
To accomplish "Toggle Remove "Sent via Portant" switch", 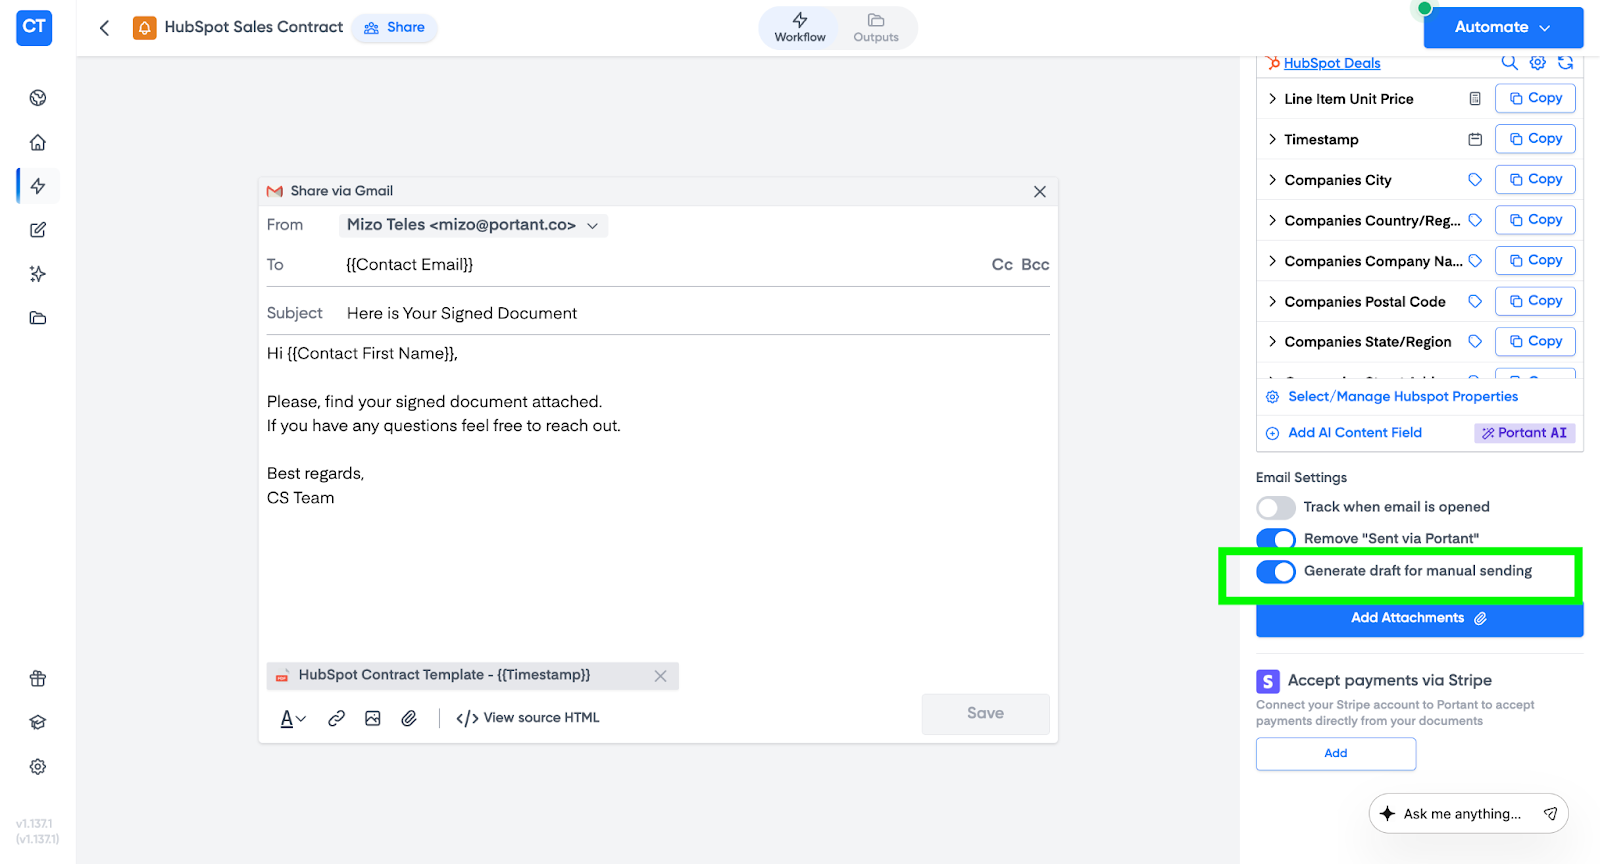I will [1276, 539].
